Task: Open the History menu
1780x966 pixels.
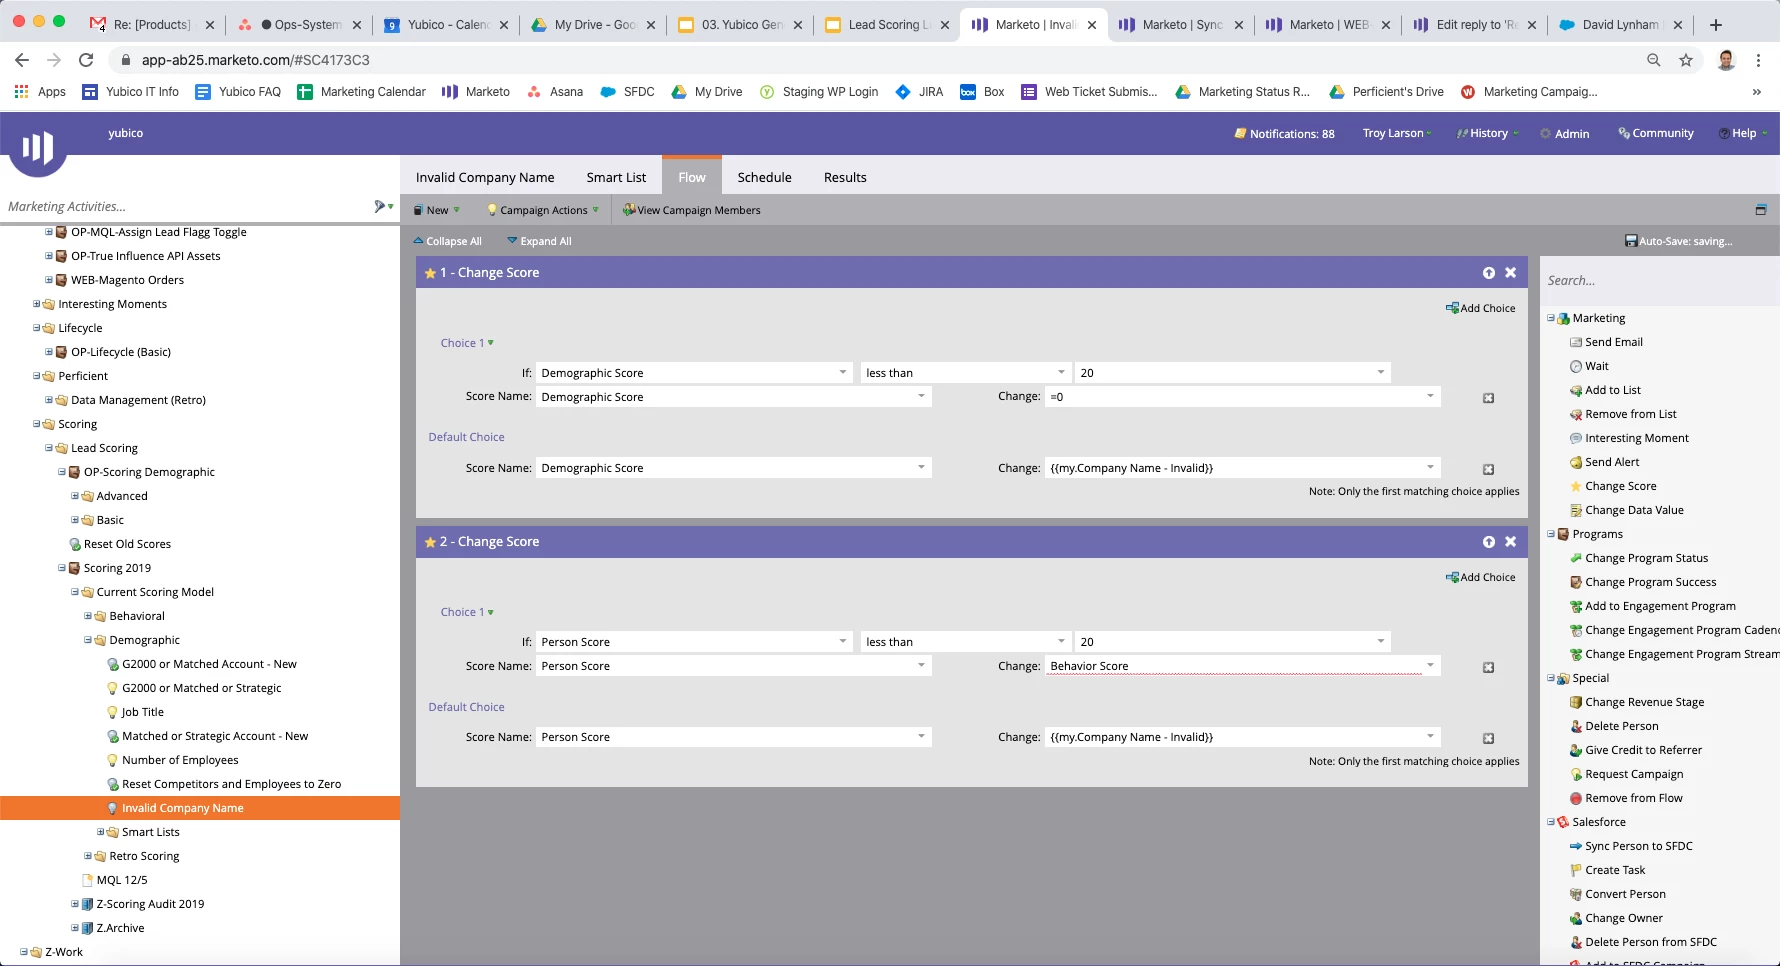Action: [1488, 133]
